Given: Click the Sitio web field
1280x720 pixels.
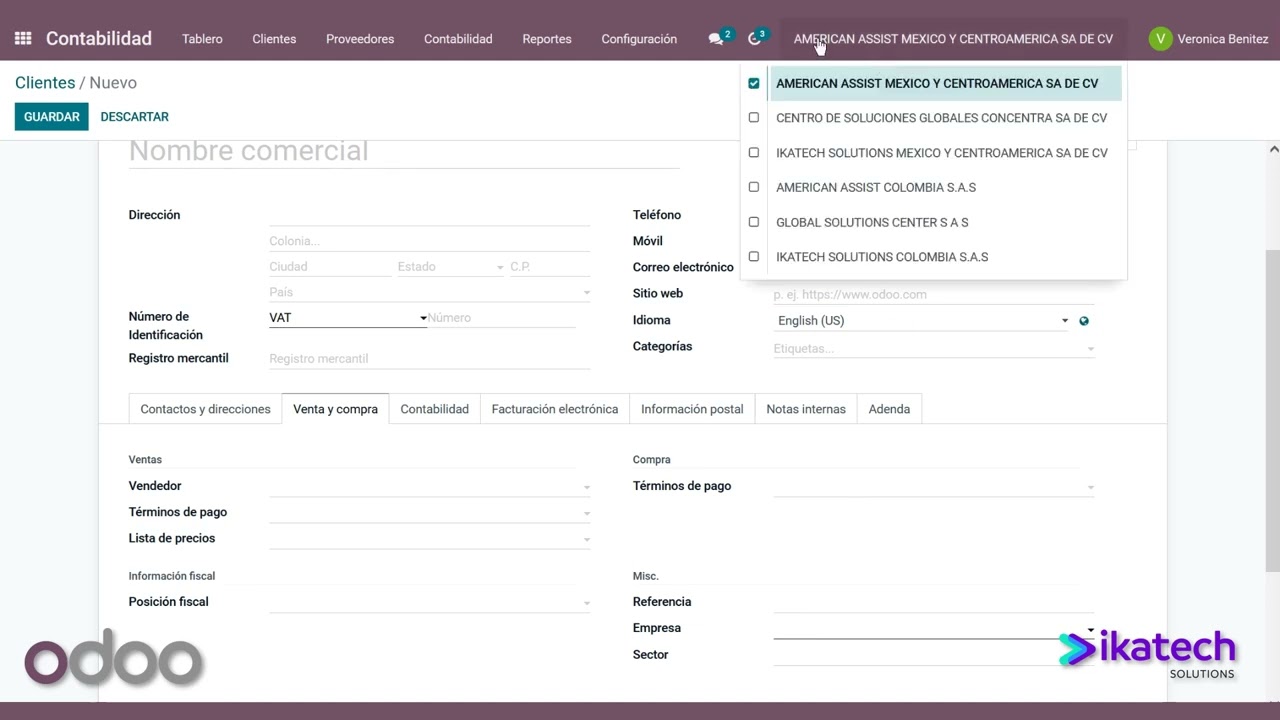Looking at the screenshot, I should (x=933, y=295).
